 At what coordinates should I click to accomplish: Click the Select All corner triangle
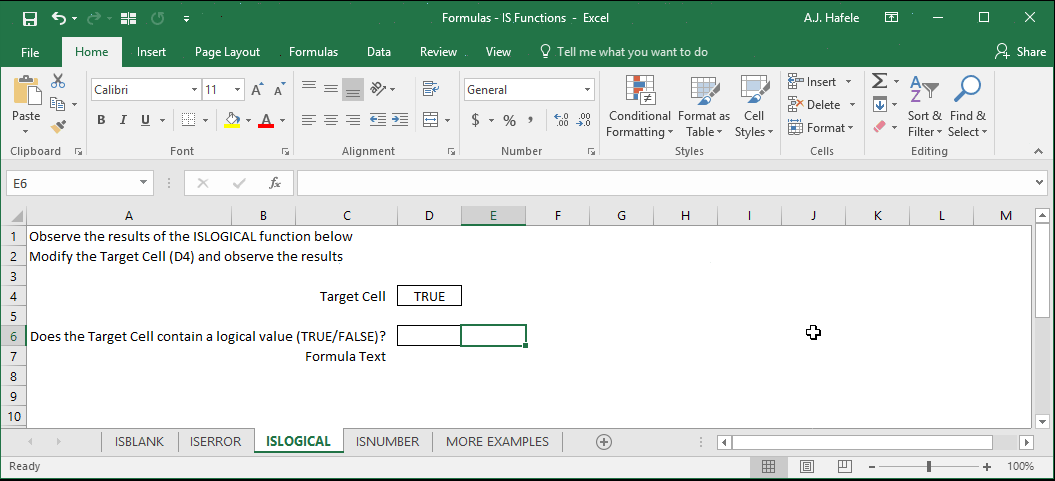click(15, 216)
